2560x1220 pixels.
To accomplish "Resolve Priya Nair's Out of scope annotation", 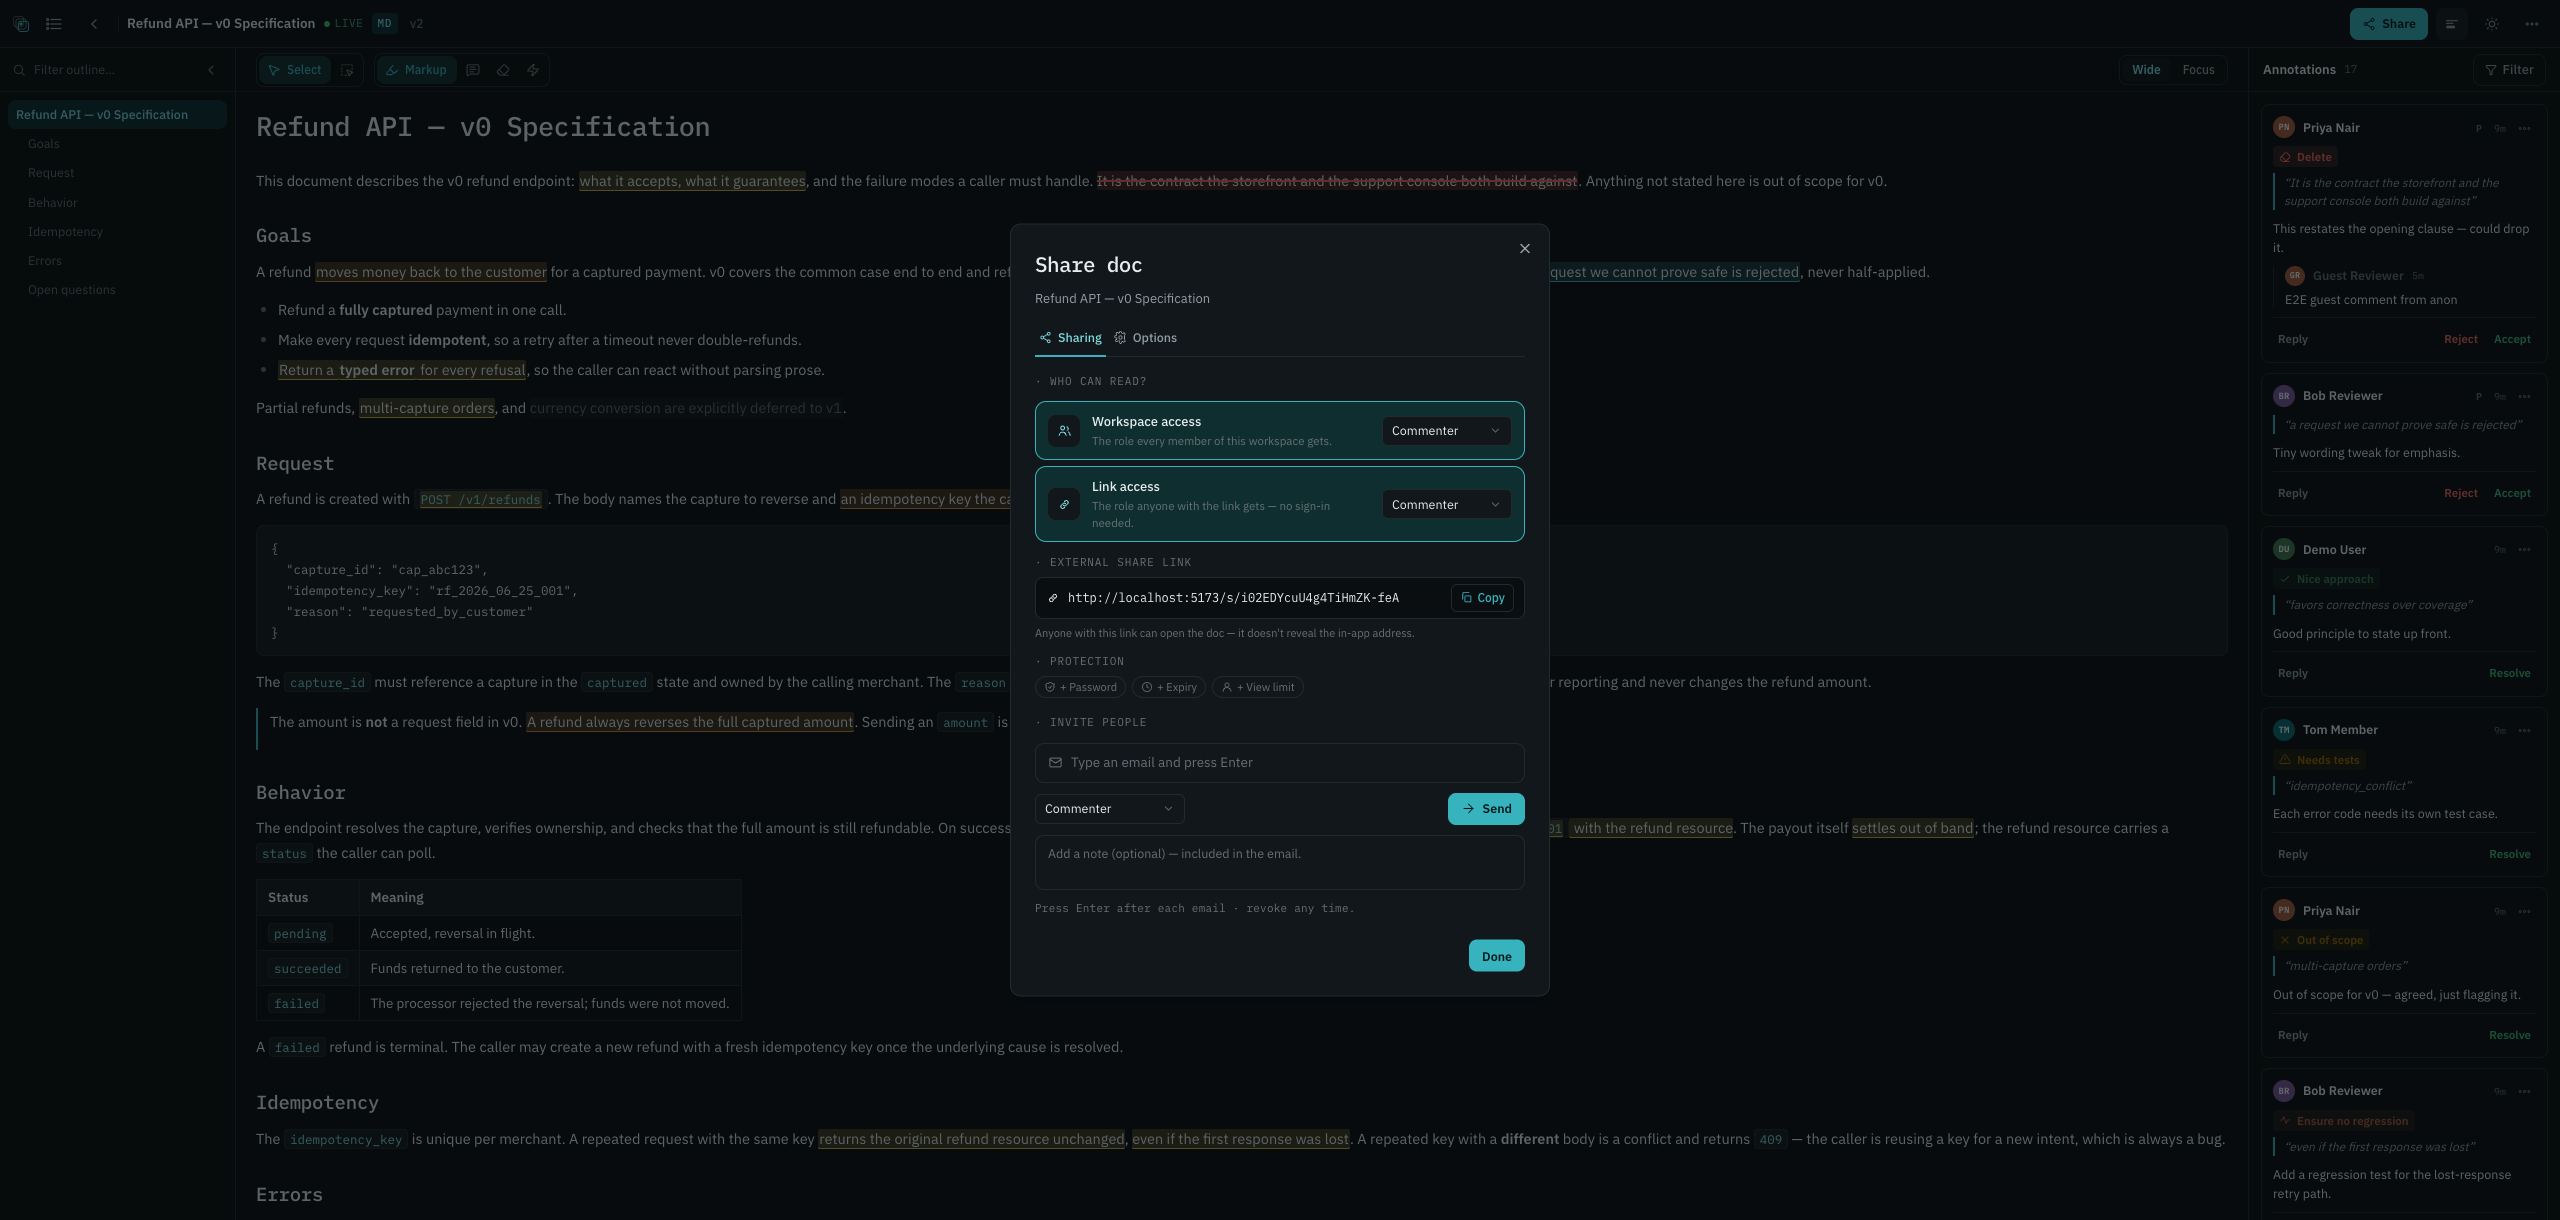I will pos(2509,1035).
